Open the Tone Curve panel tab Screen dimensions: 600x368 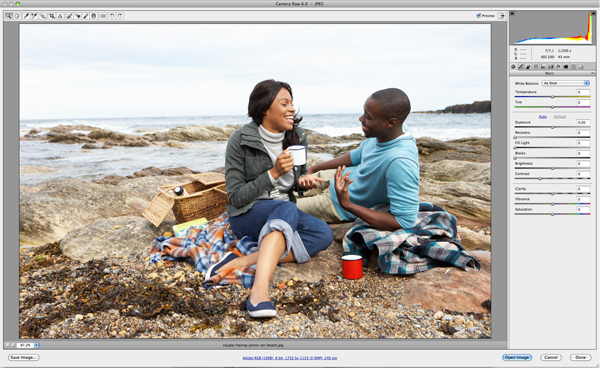[x=520, y=67]
